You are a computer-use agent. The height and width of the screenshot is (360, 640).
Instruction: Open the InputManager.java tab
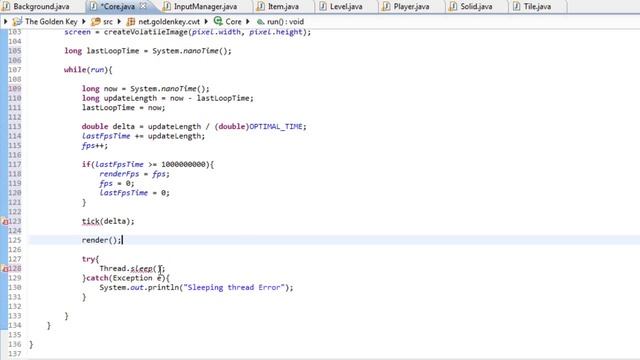point(205,7)
